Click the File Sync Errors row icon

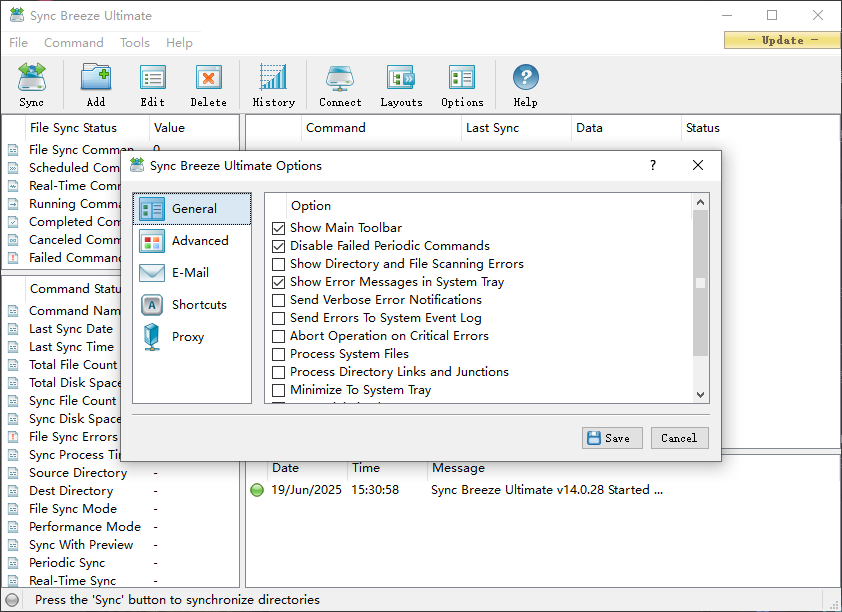coord(13,437)
